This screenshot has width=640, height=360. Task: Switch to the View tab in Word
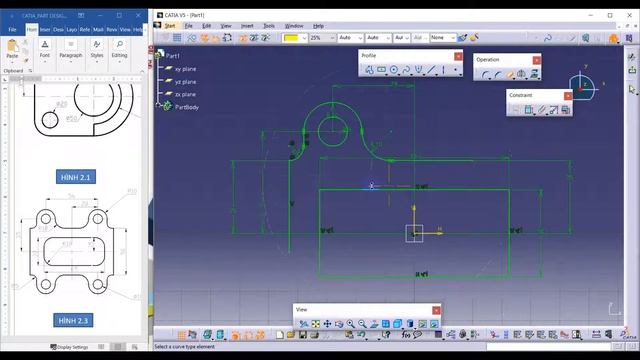[x=125, y=29]
